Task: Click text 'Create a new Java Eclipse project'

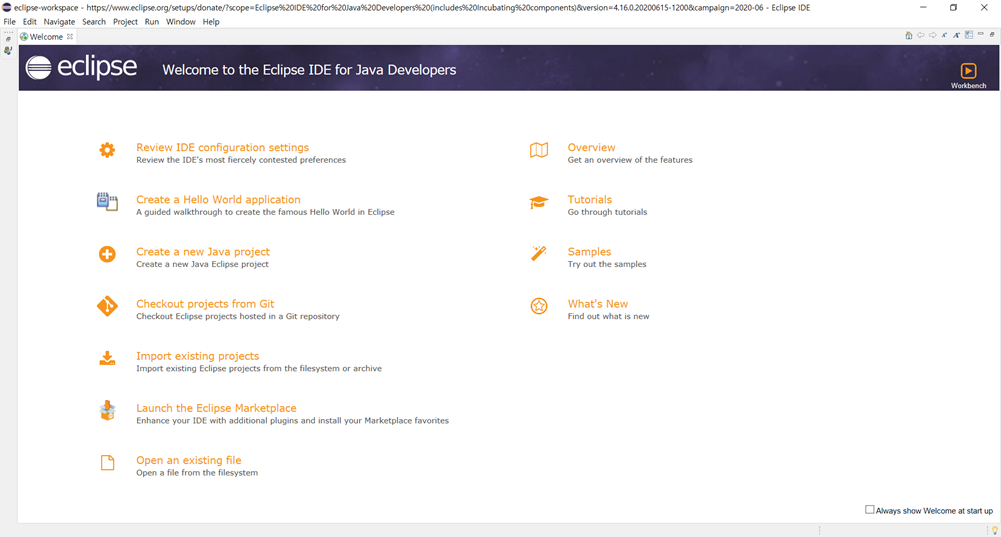Action: 202,264
